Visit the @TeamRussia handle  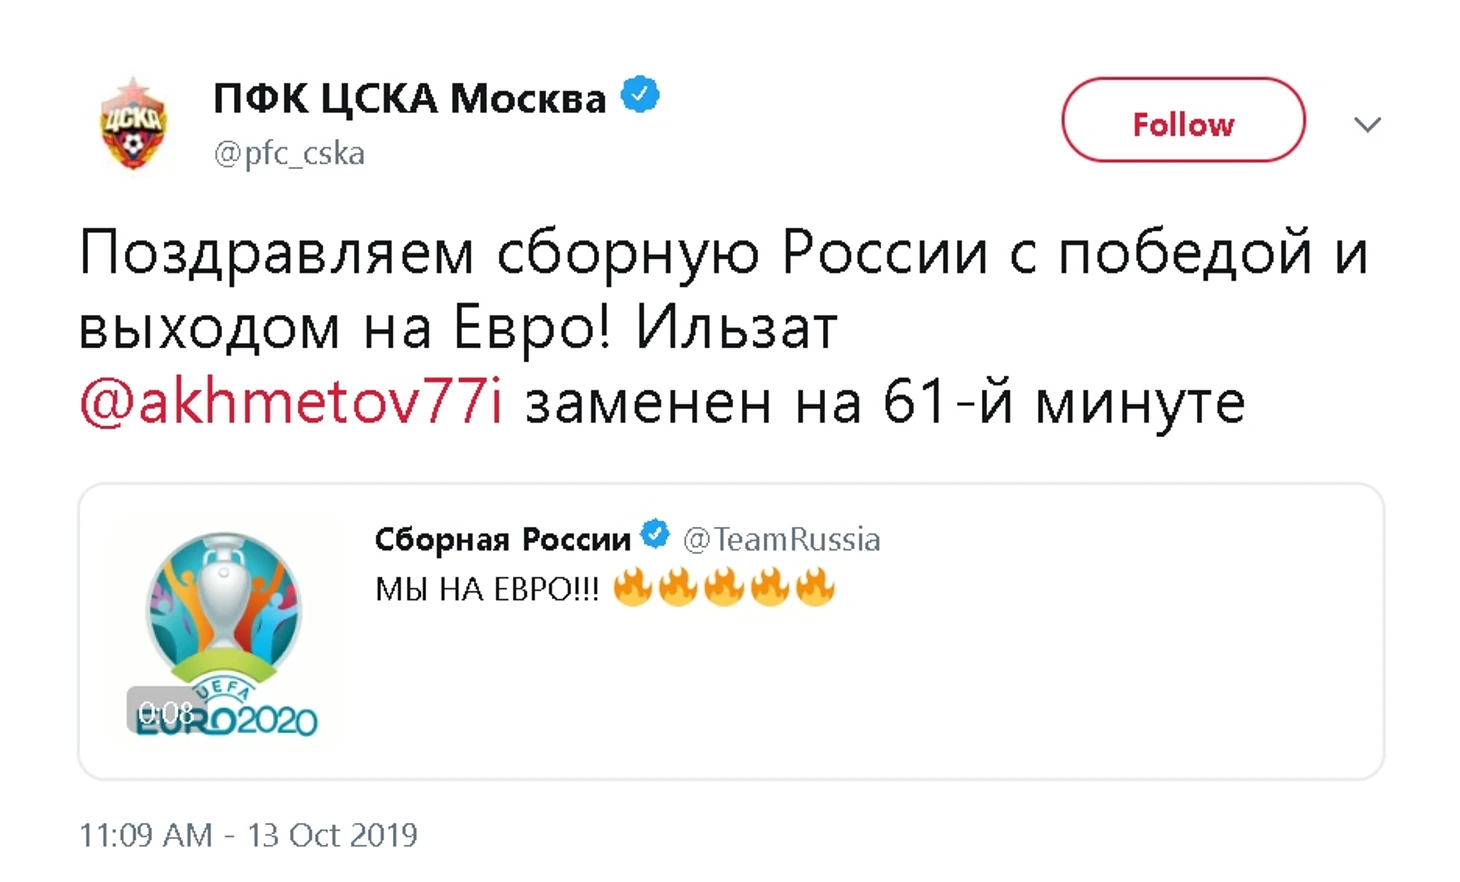pyautogui.click(x=781, y=540)
